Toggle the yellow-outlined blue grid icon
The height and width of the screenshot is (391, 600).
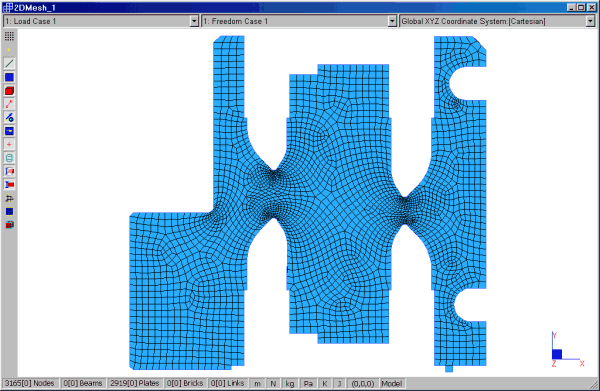point(9,212)
